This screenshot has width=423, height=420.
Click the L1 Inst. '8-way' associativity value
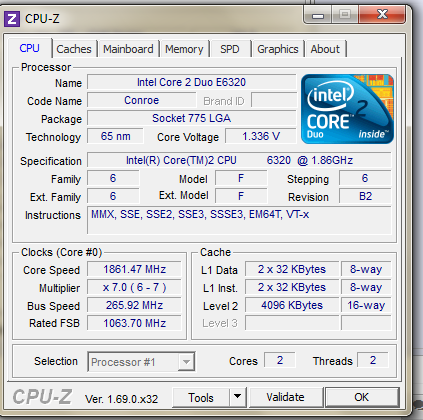366,287
